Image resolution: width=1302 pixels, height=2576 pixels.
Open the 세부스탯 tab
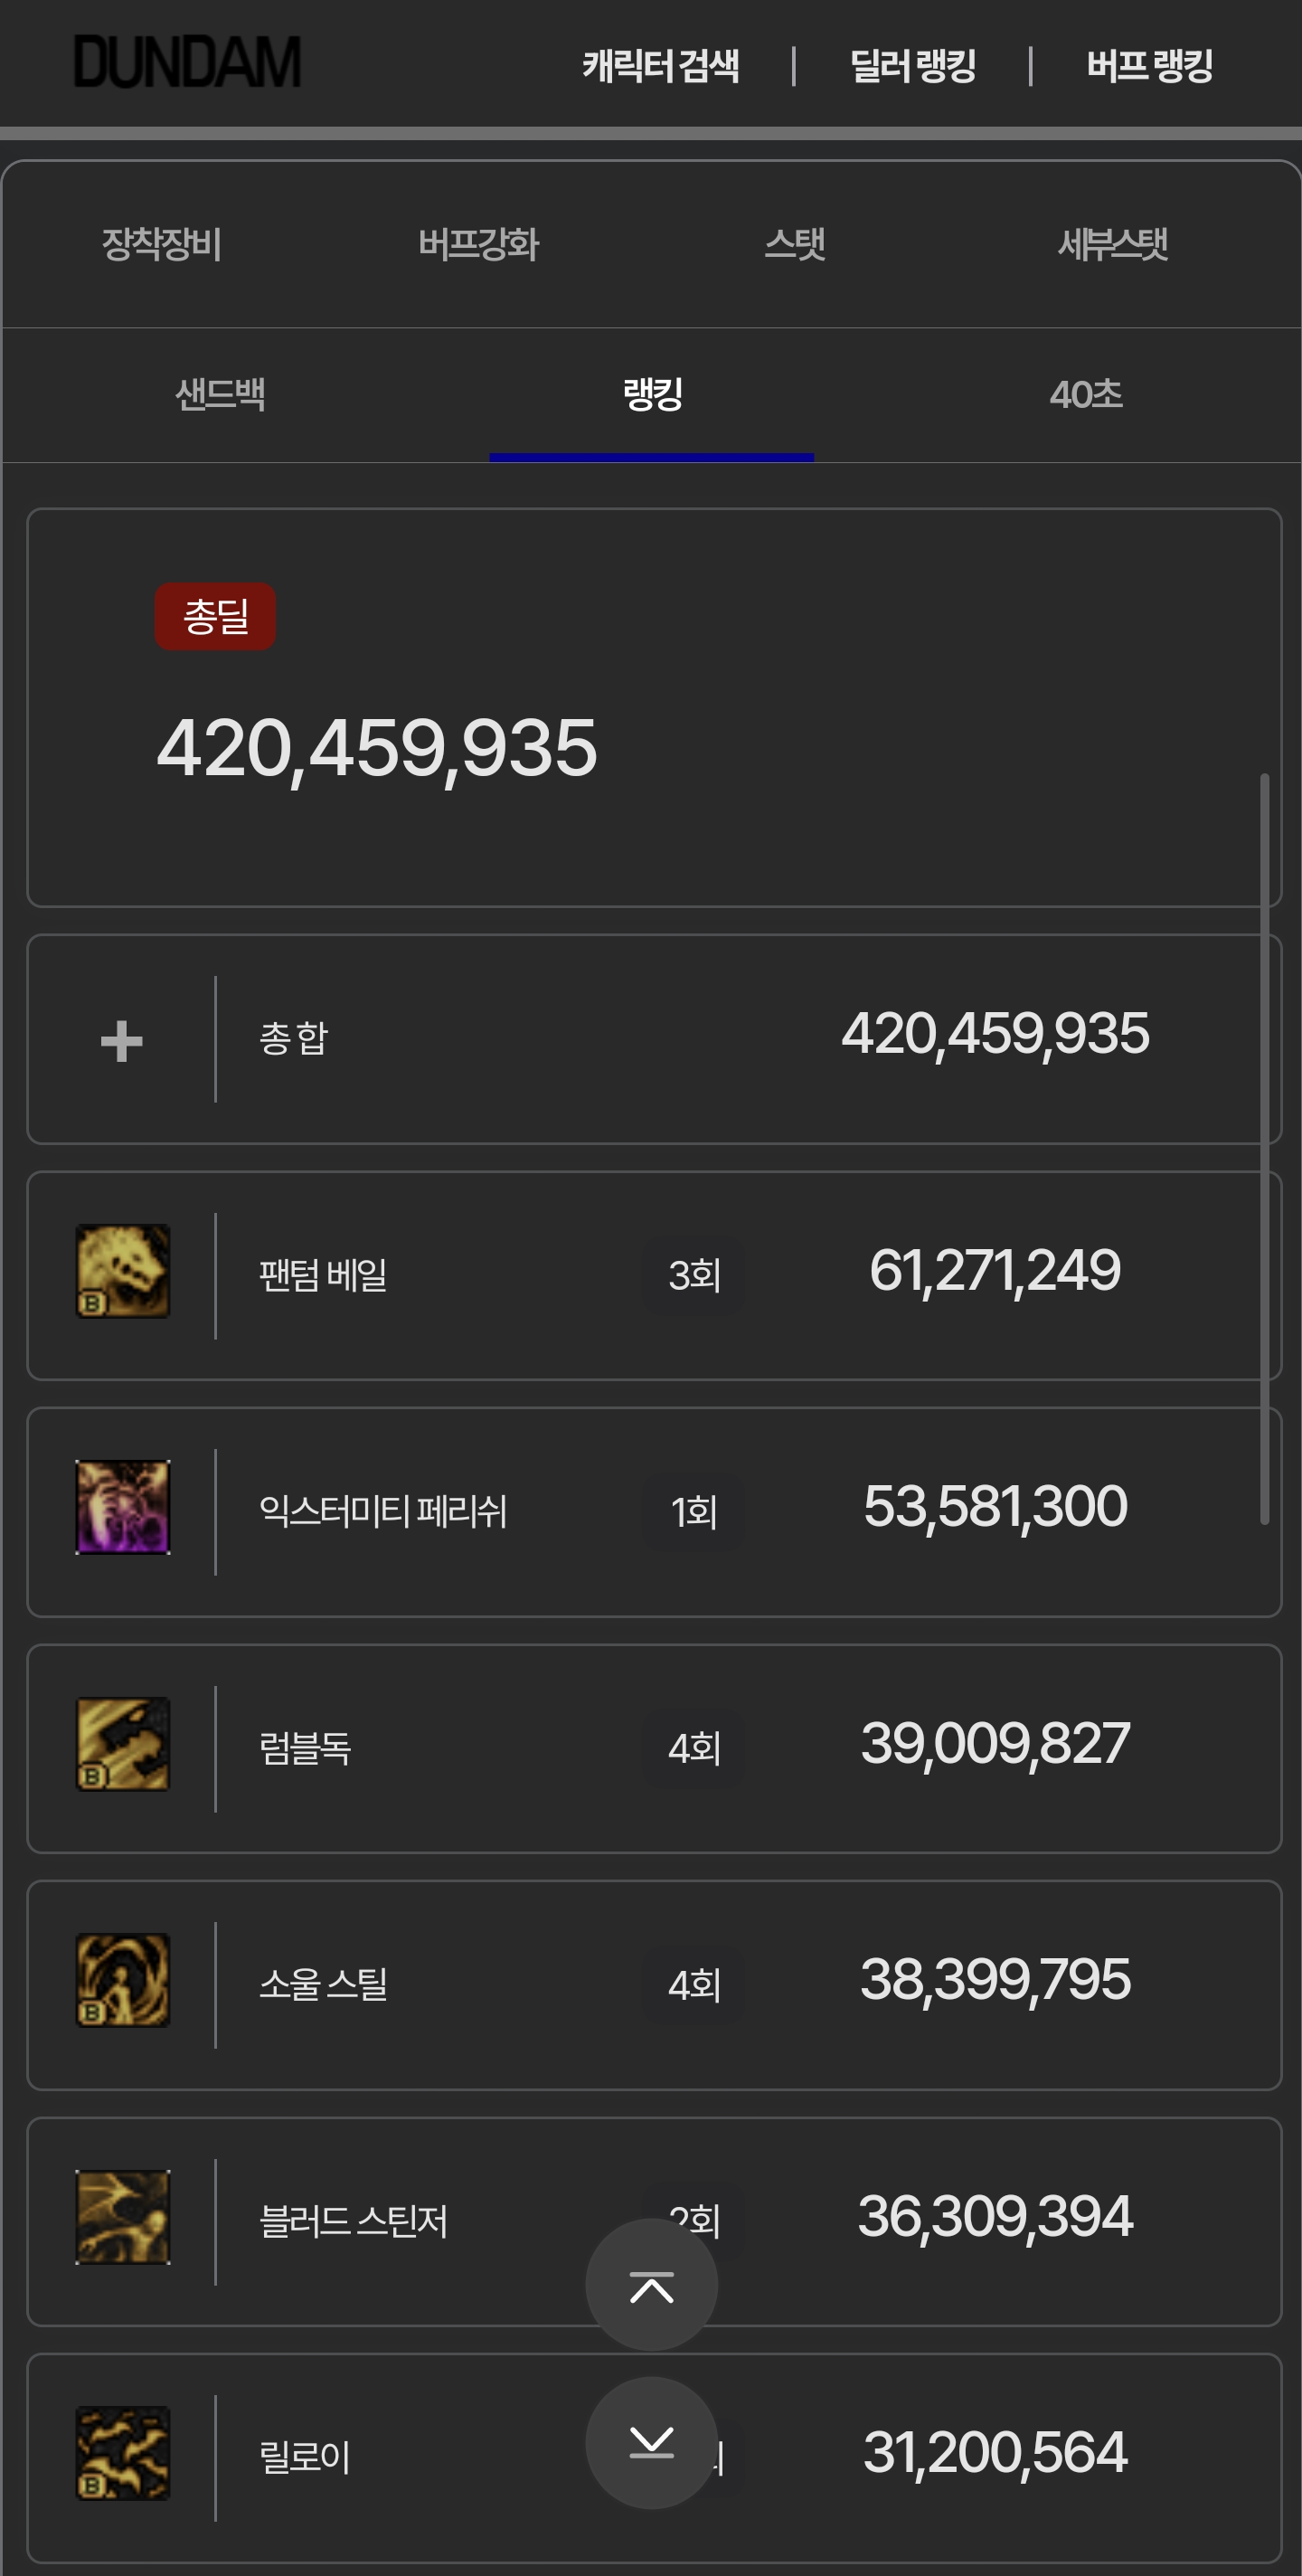click(1113, 244)
